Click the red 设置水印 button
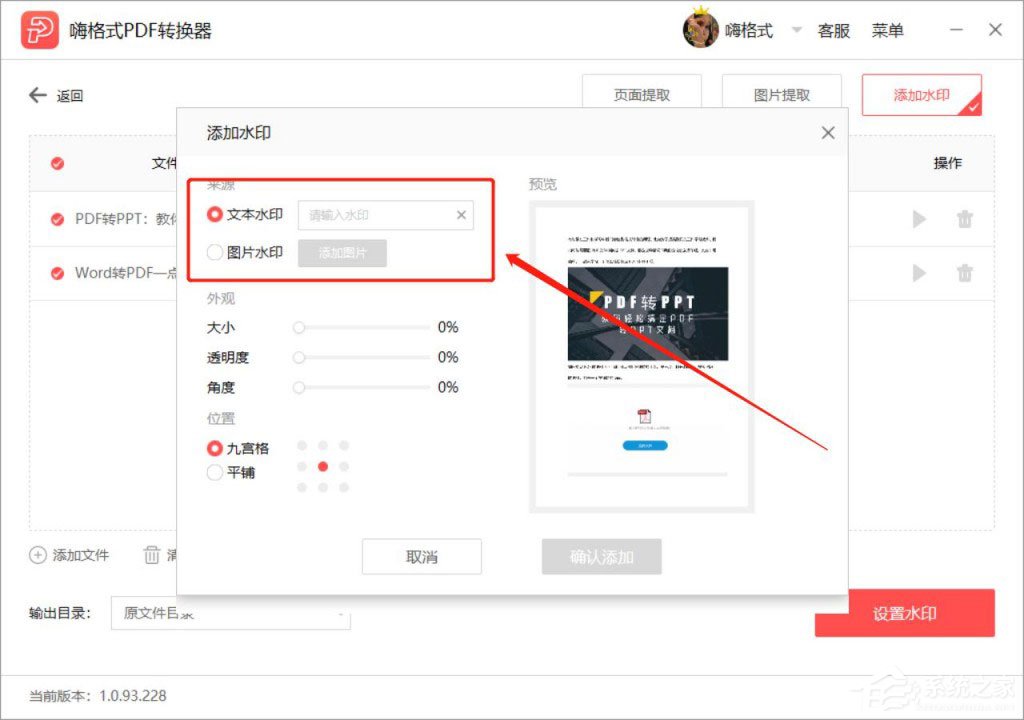 904,613
